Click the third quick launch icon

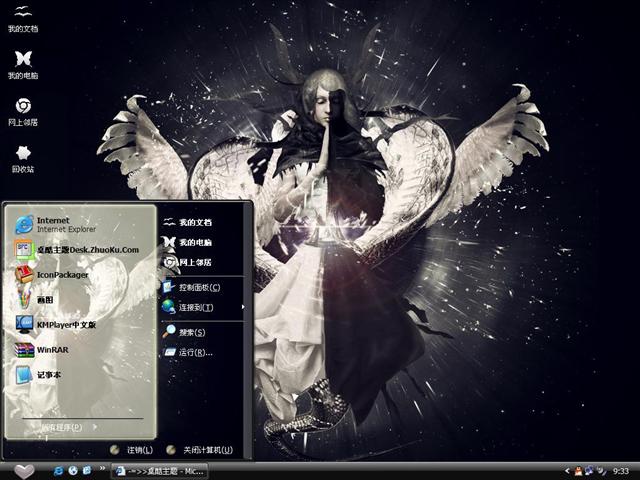87,471
